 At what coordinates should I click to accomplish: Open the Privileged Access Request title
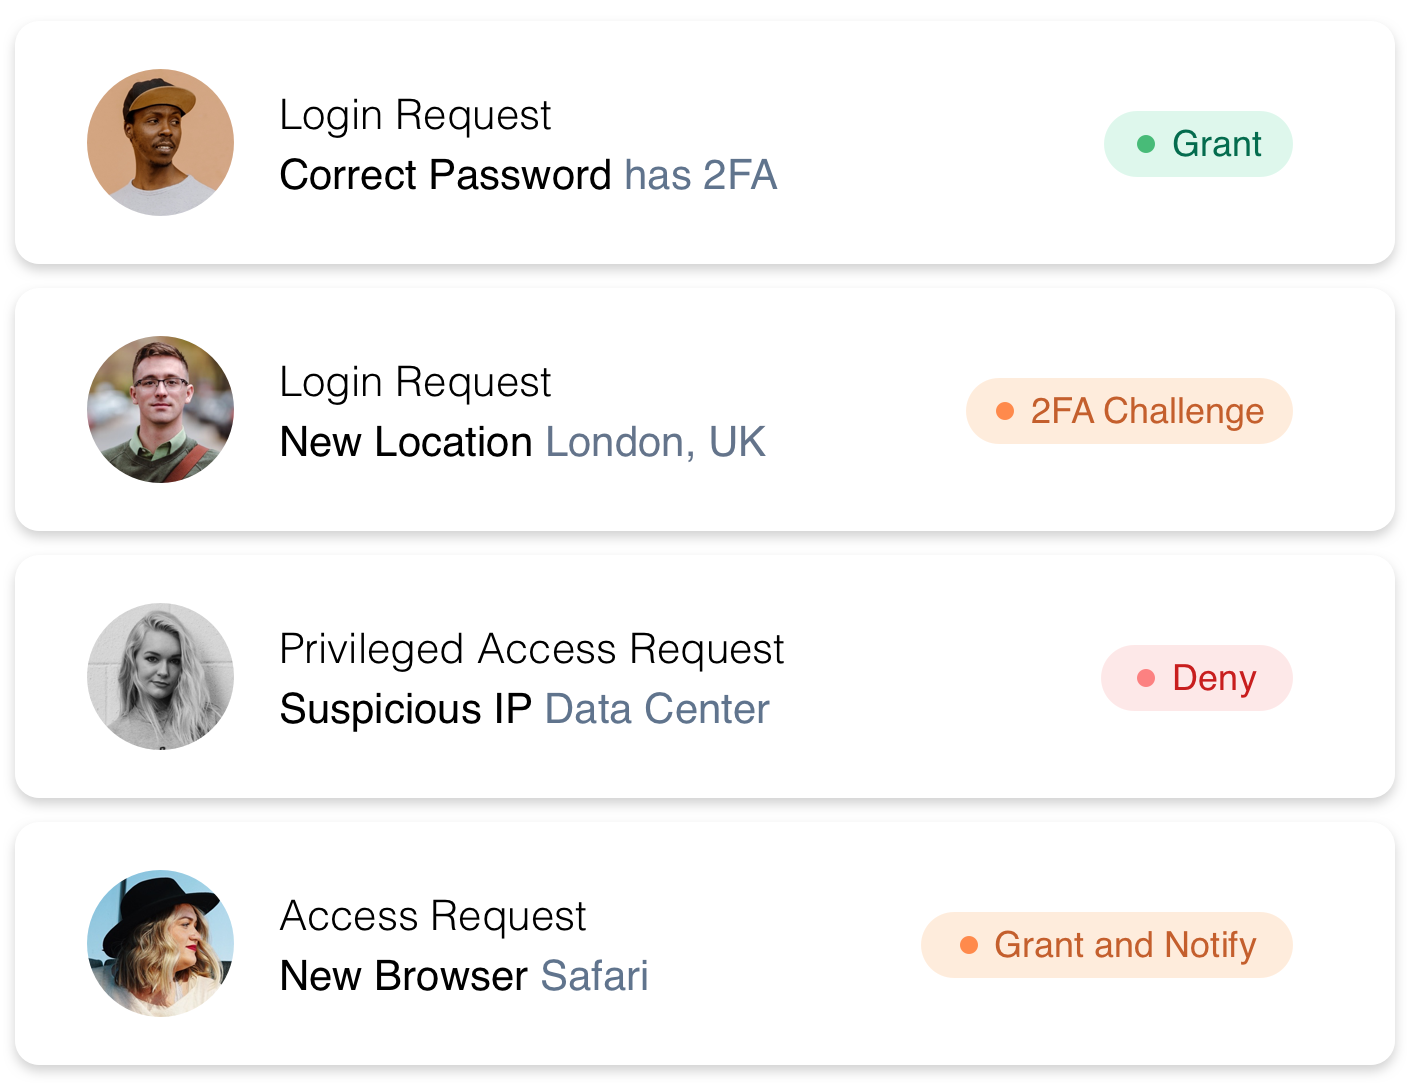click(x=531, y=649)
